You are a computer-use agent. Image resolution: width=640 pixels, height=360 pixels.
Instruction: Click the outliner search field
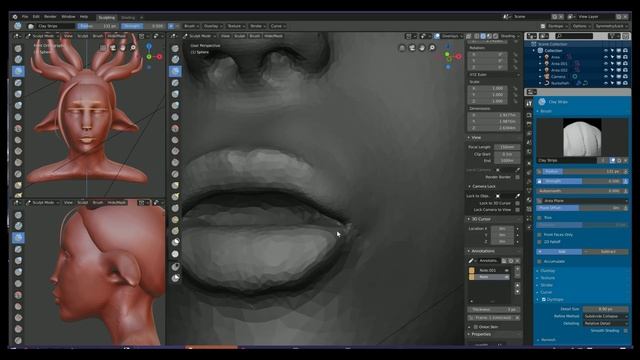(574, 36)
